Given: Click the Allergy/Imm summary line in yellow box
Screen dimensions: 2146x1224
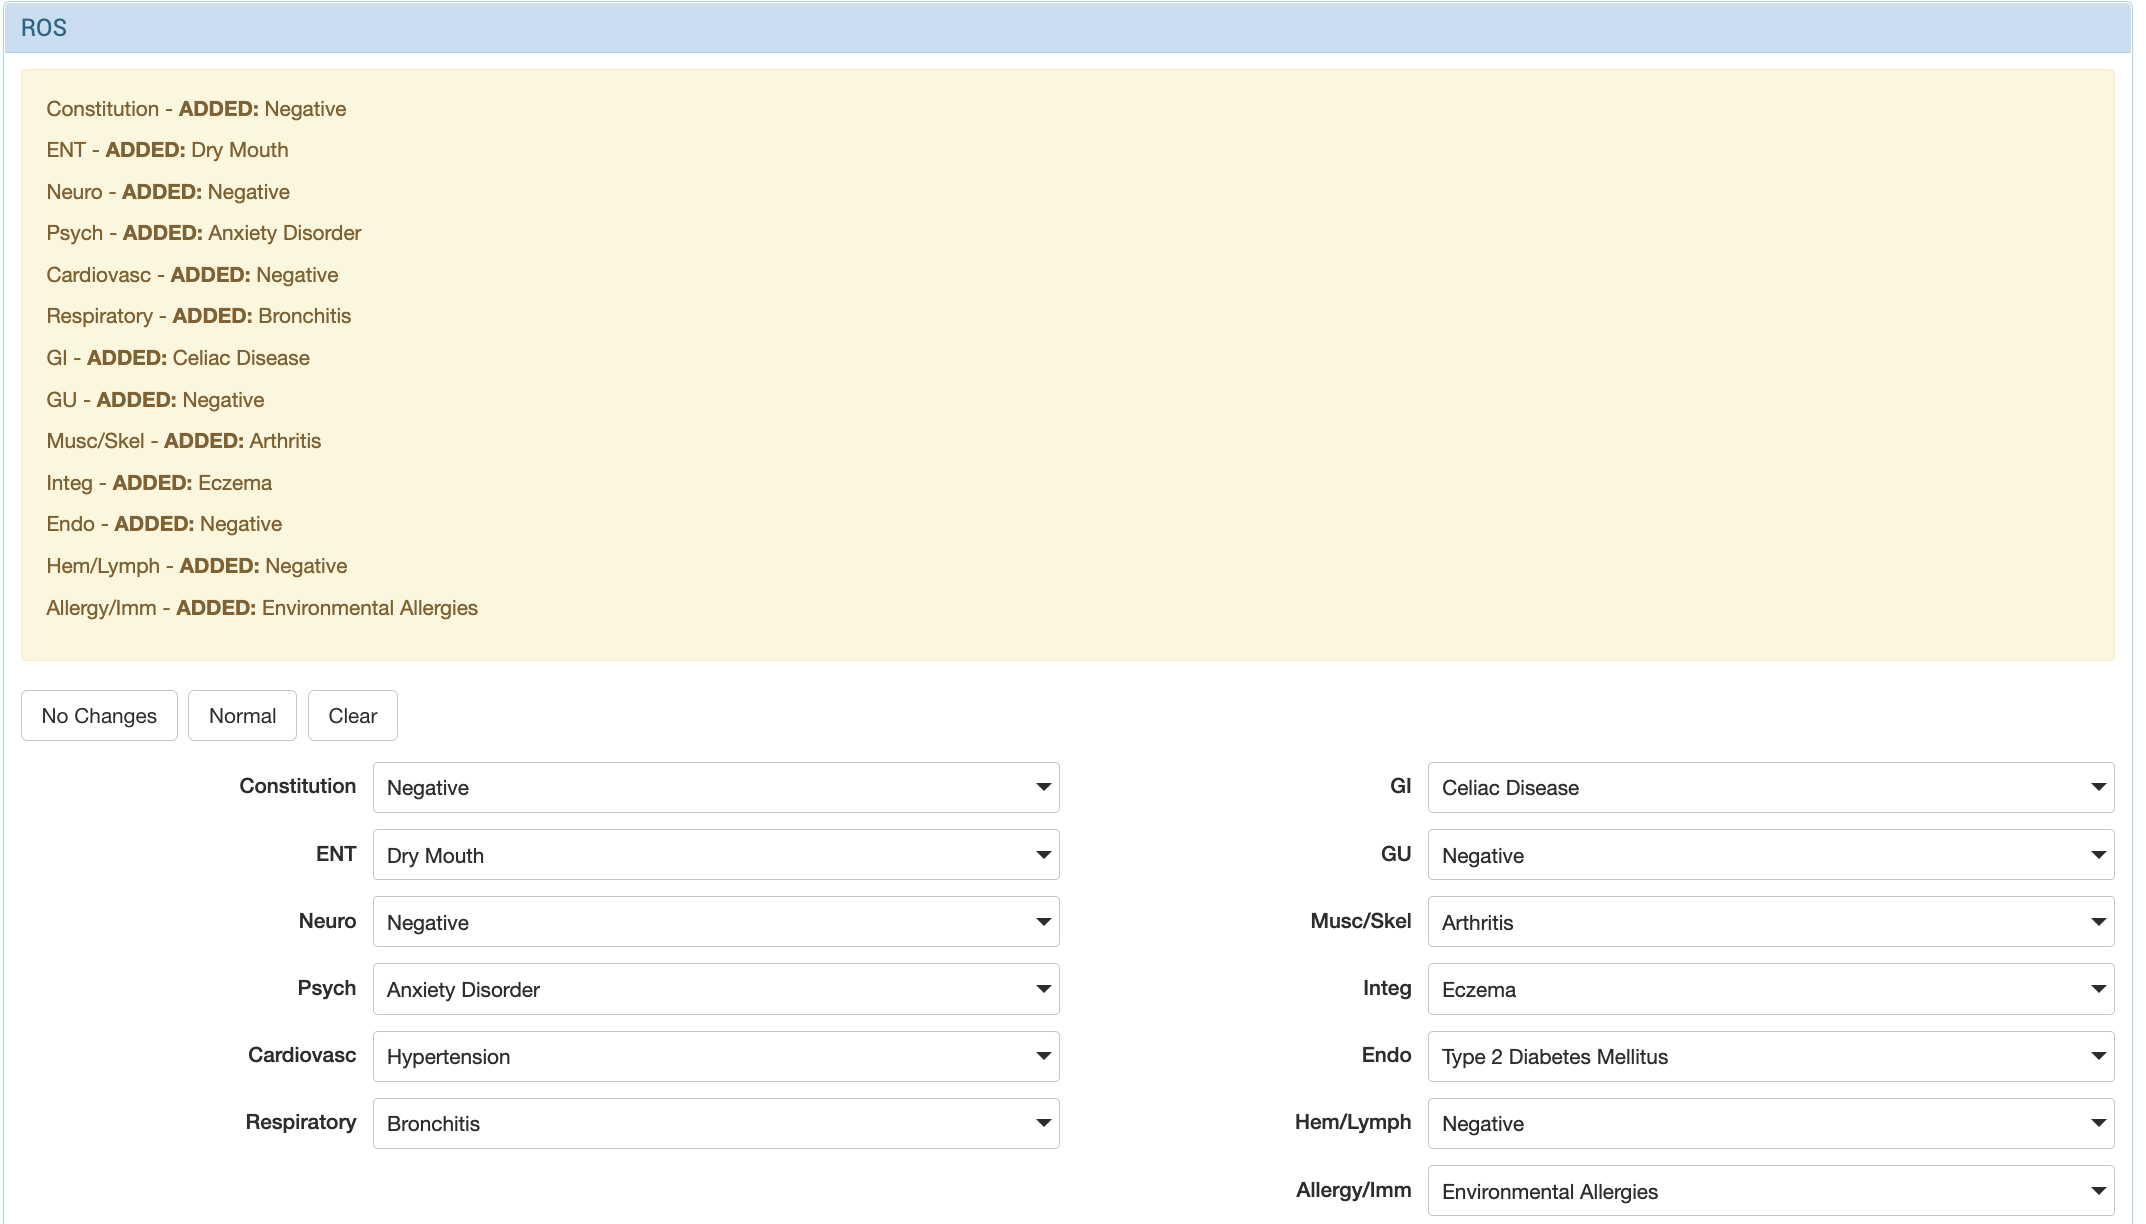Looking at the screenshot, I should point(262,608).
